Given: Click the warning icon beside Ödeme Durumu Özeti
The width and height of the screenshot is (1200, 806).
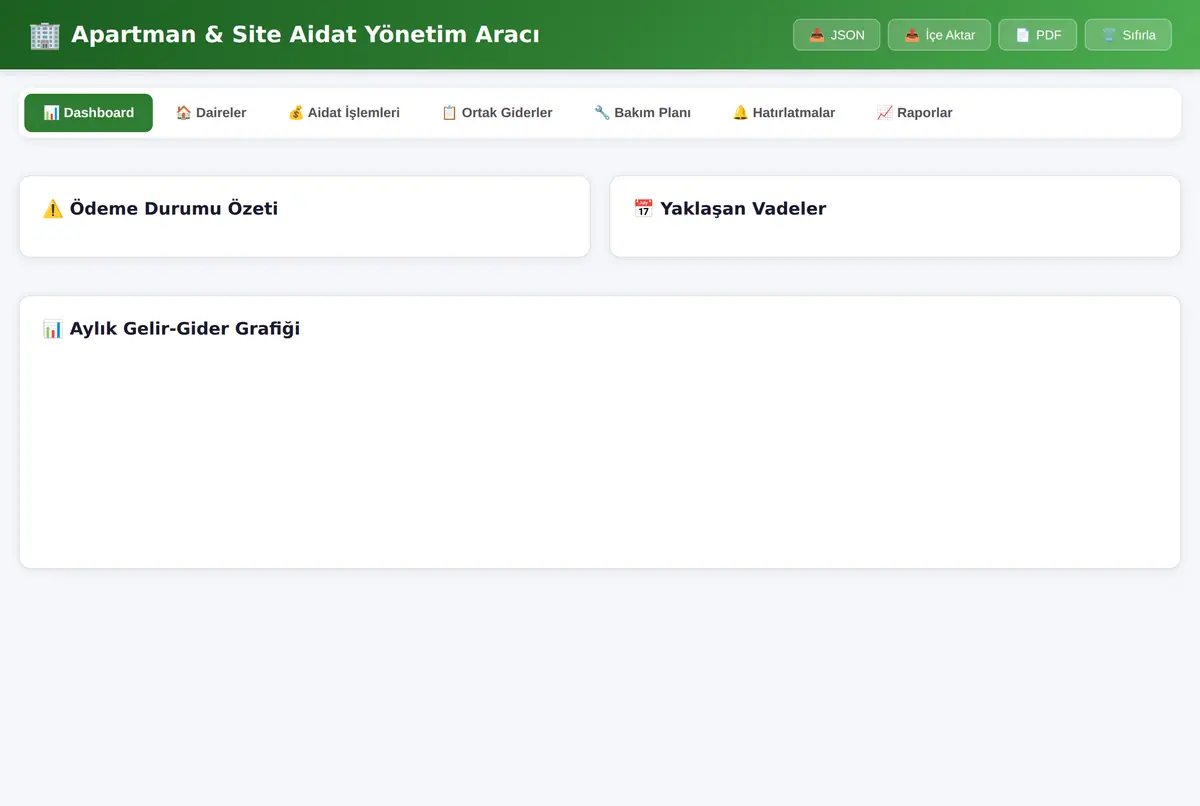Looking at the screenshot, I should (53, 209).
